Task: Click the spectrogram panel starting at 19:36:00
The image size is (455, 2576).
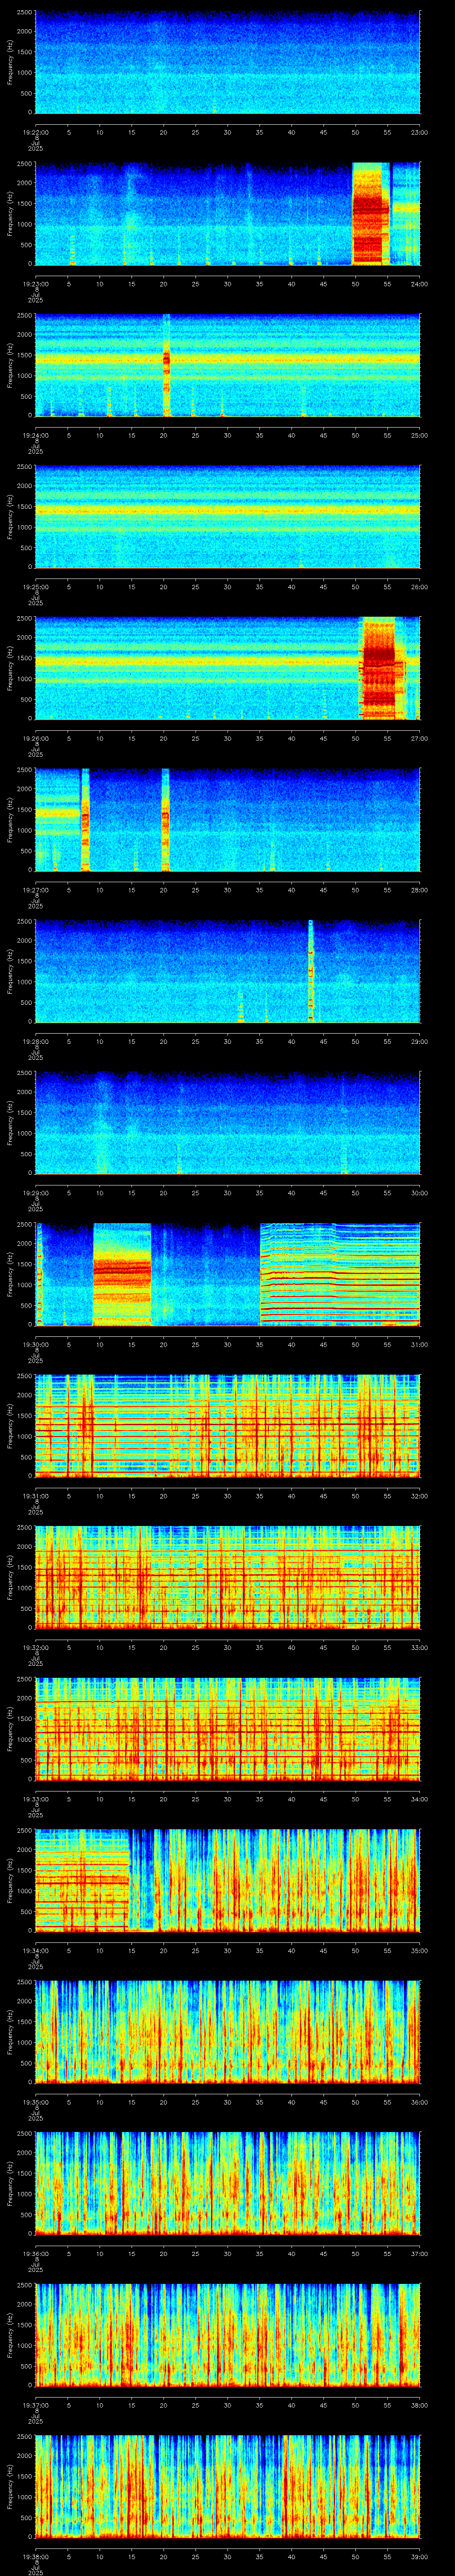Action: pos(227,2183)
